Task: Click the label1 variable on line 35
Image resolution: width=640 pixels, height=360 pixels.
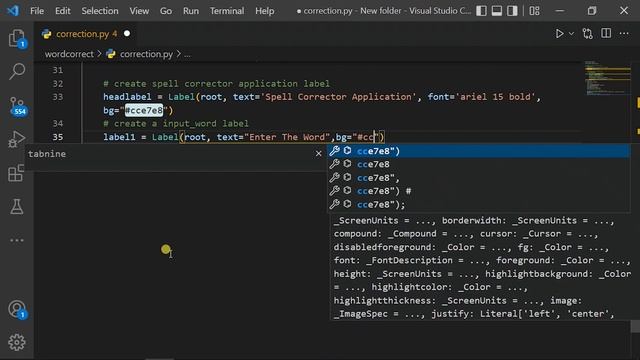Action: [119, 137]
